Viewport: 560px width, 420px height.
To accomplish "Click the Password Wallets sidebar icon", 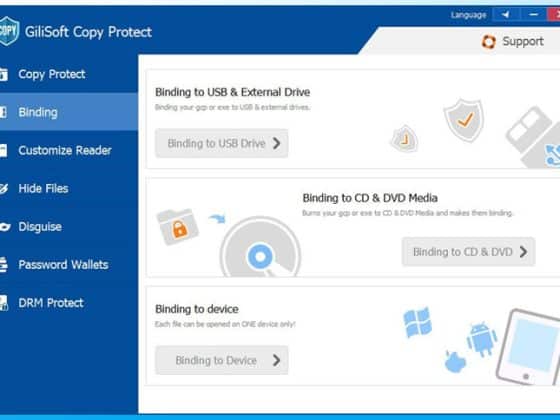I will 4,265.
